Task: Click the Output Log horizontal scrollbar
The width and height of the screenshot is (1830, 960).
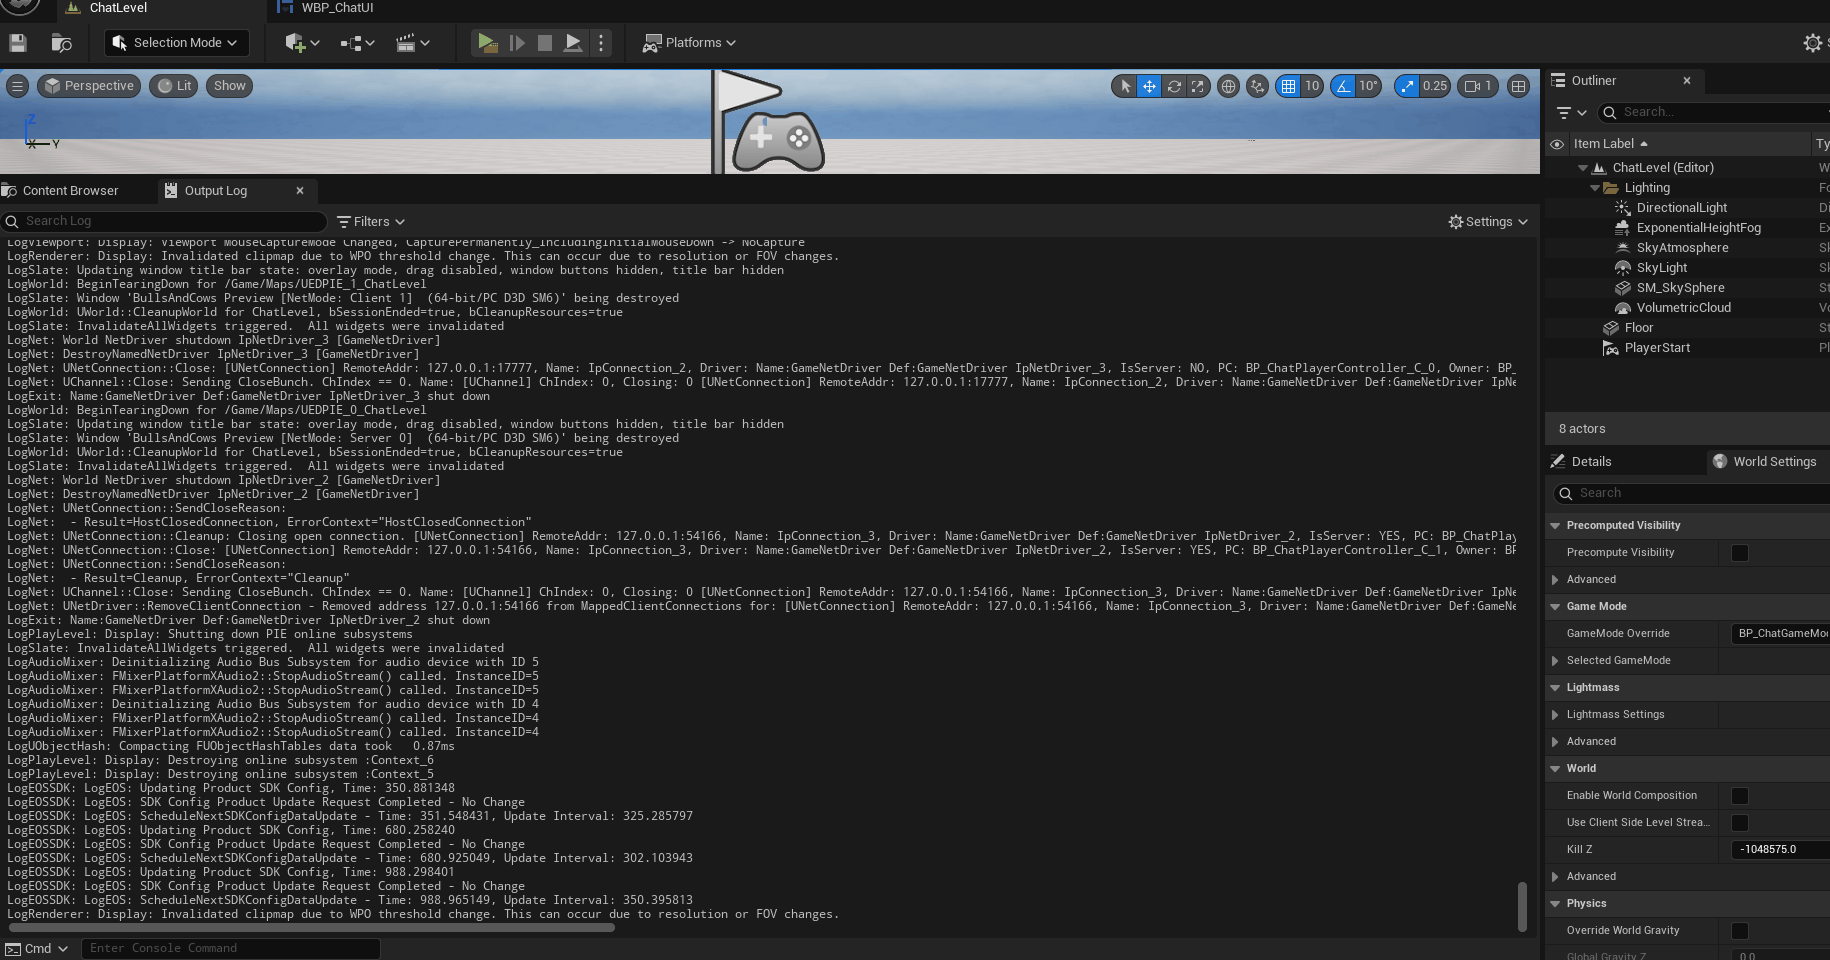Action: 312,927
